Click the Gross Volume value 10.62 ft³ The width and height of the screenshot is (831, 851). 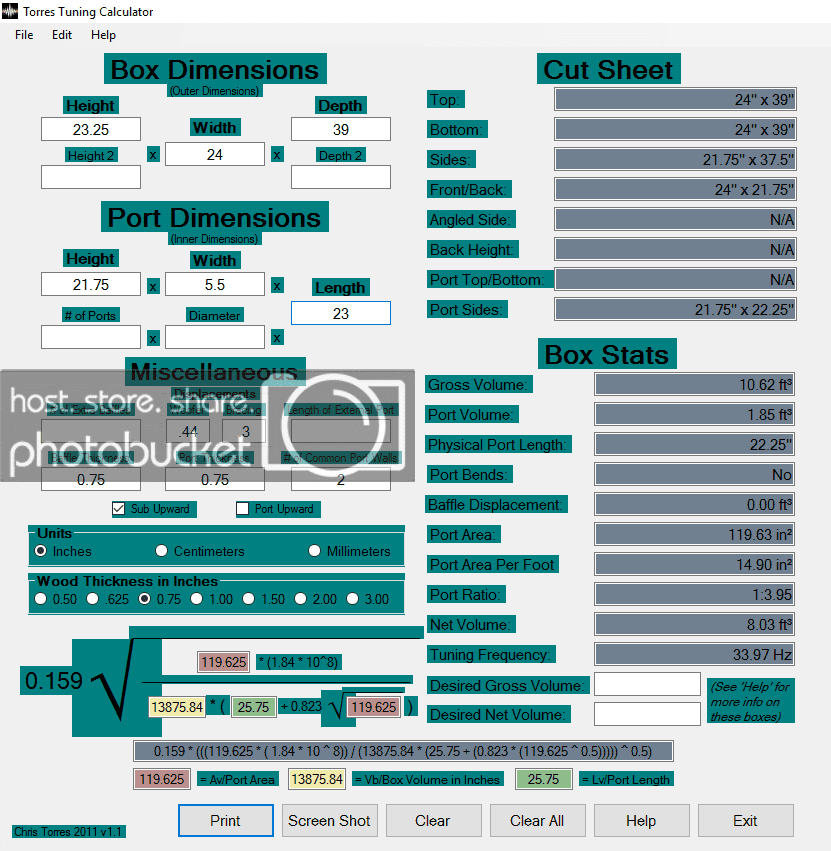(x=694, y=384)
